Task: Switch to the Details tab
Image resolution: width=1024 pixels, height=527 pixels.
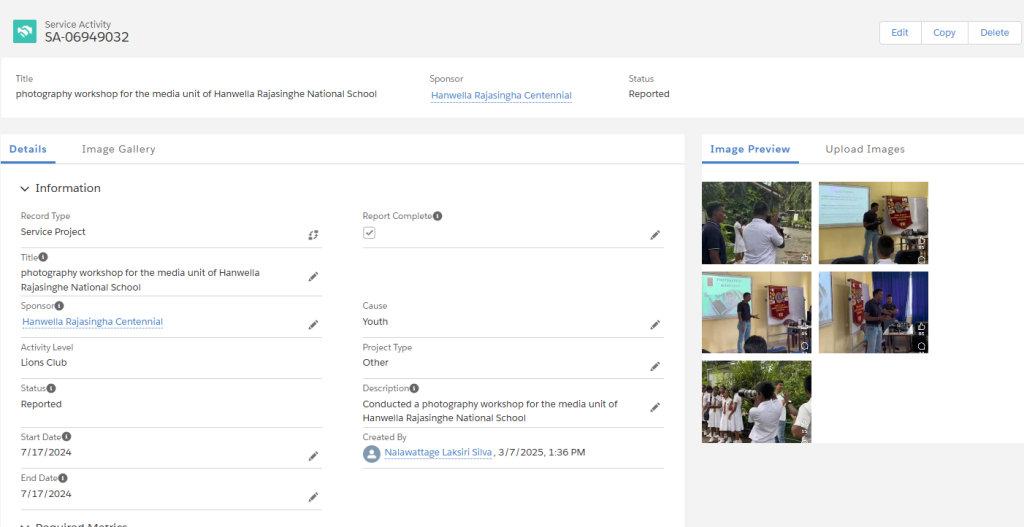Action: [28, 149]
